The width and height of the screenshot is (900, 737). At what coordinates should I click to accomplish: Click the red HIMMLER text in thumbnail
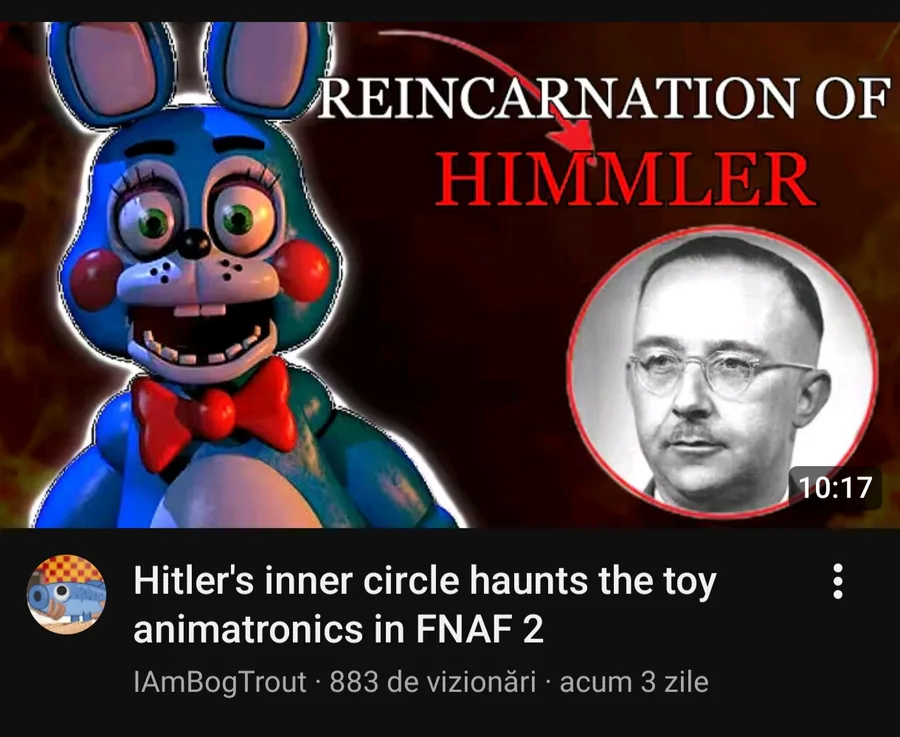click(625, 179)
